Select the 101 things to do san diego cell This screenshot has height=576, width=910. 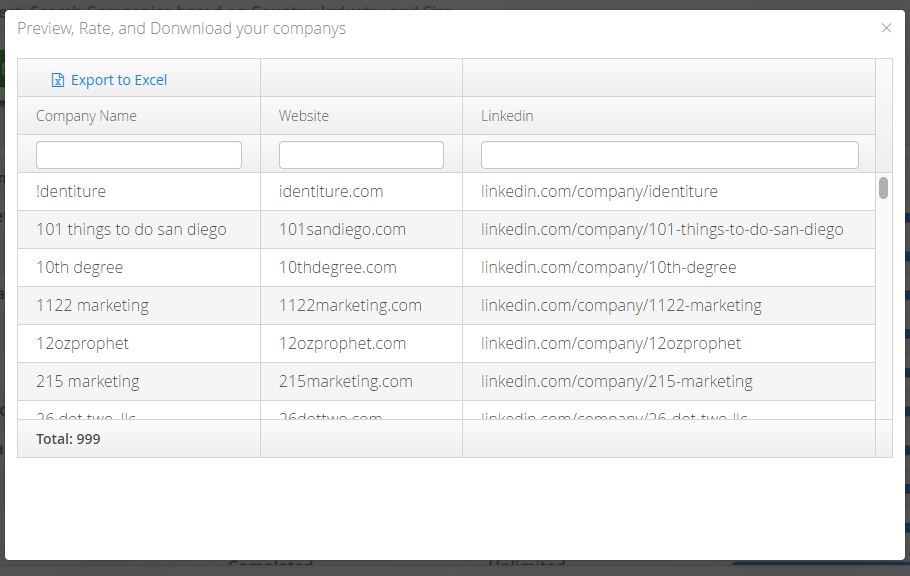(x=139, y=229)
